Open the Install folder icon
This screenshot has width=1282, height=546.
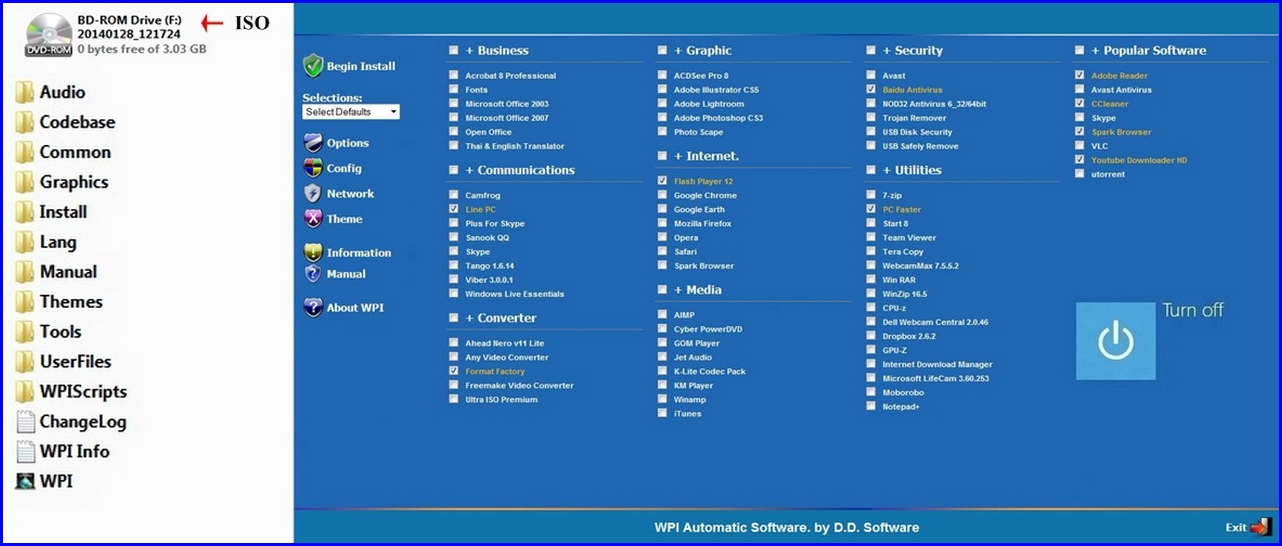point(25,213)
